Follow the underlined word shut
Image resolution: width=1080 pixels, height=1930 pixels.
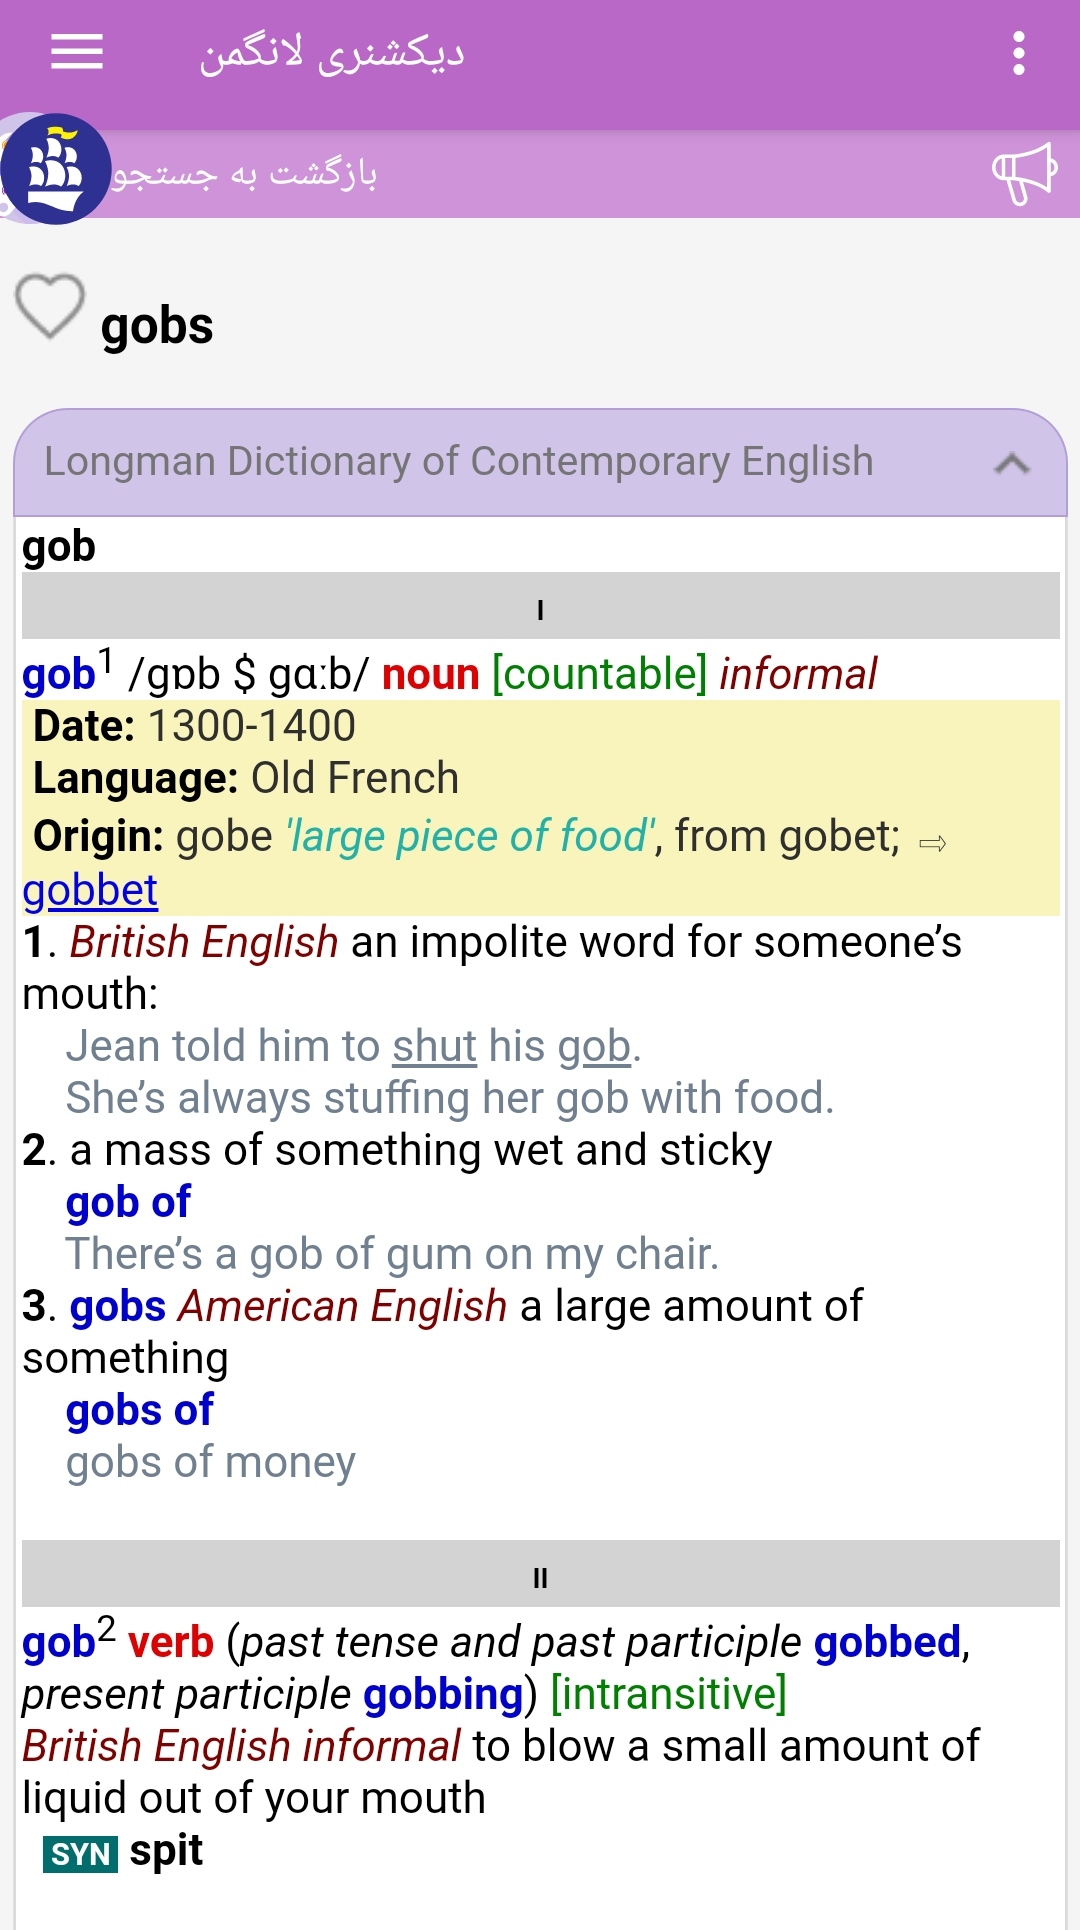(434, 1046)
